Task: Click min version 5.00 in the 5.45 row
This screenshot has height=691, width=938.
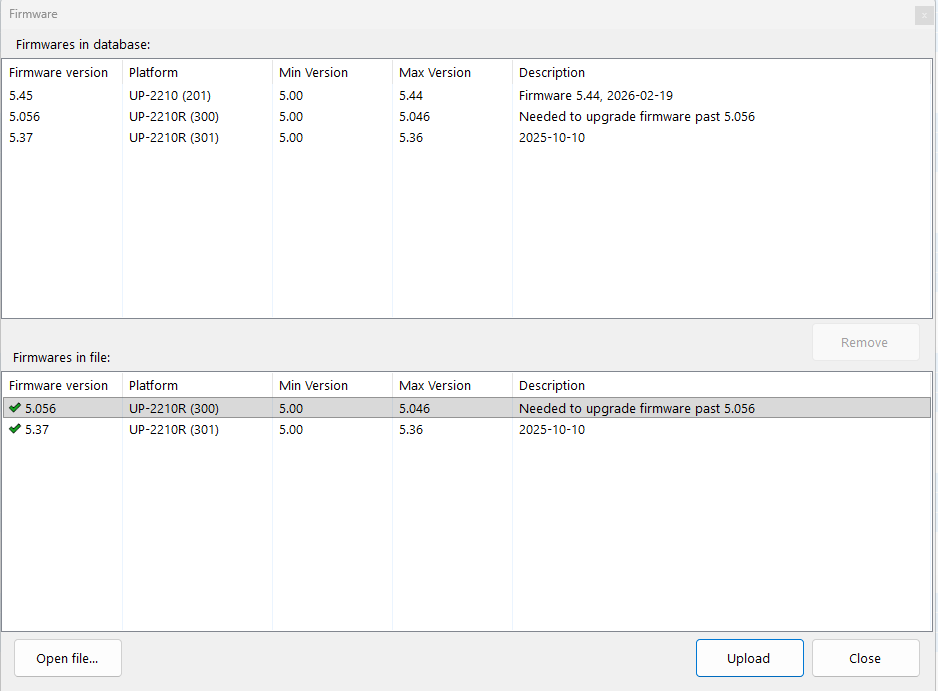Action: pos(291,96)
